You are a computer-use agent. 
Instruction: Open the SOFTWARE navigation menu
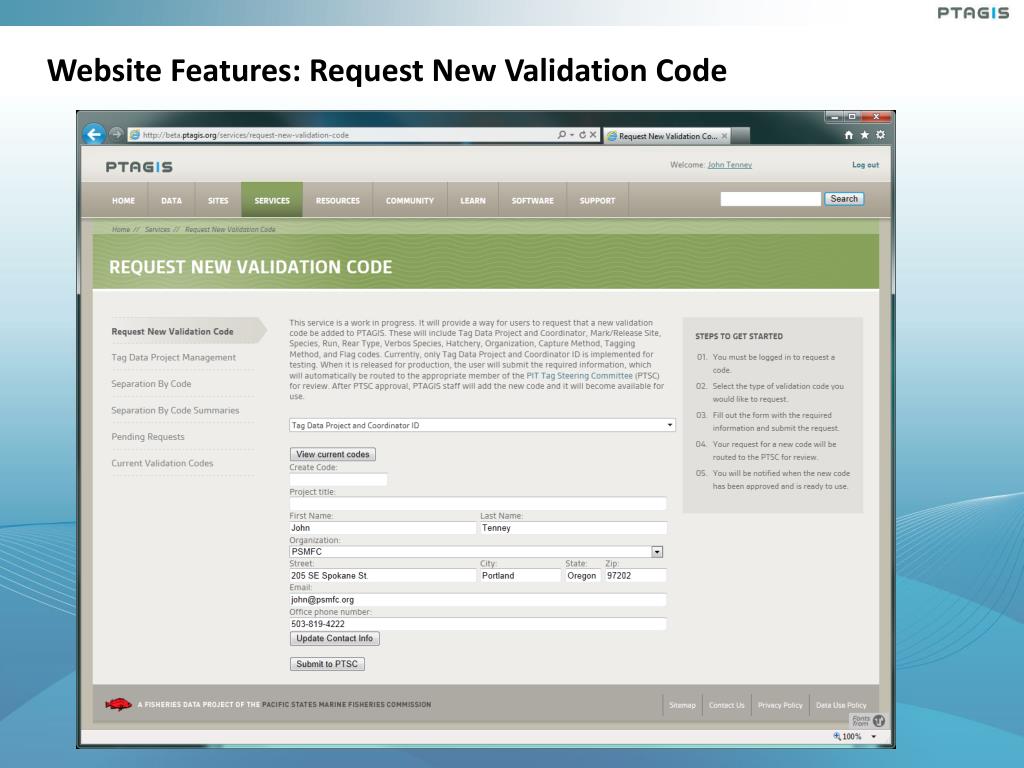[x=532, y=200]
